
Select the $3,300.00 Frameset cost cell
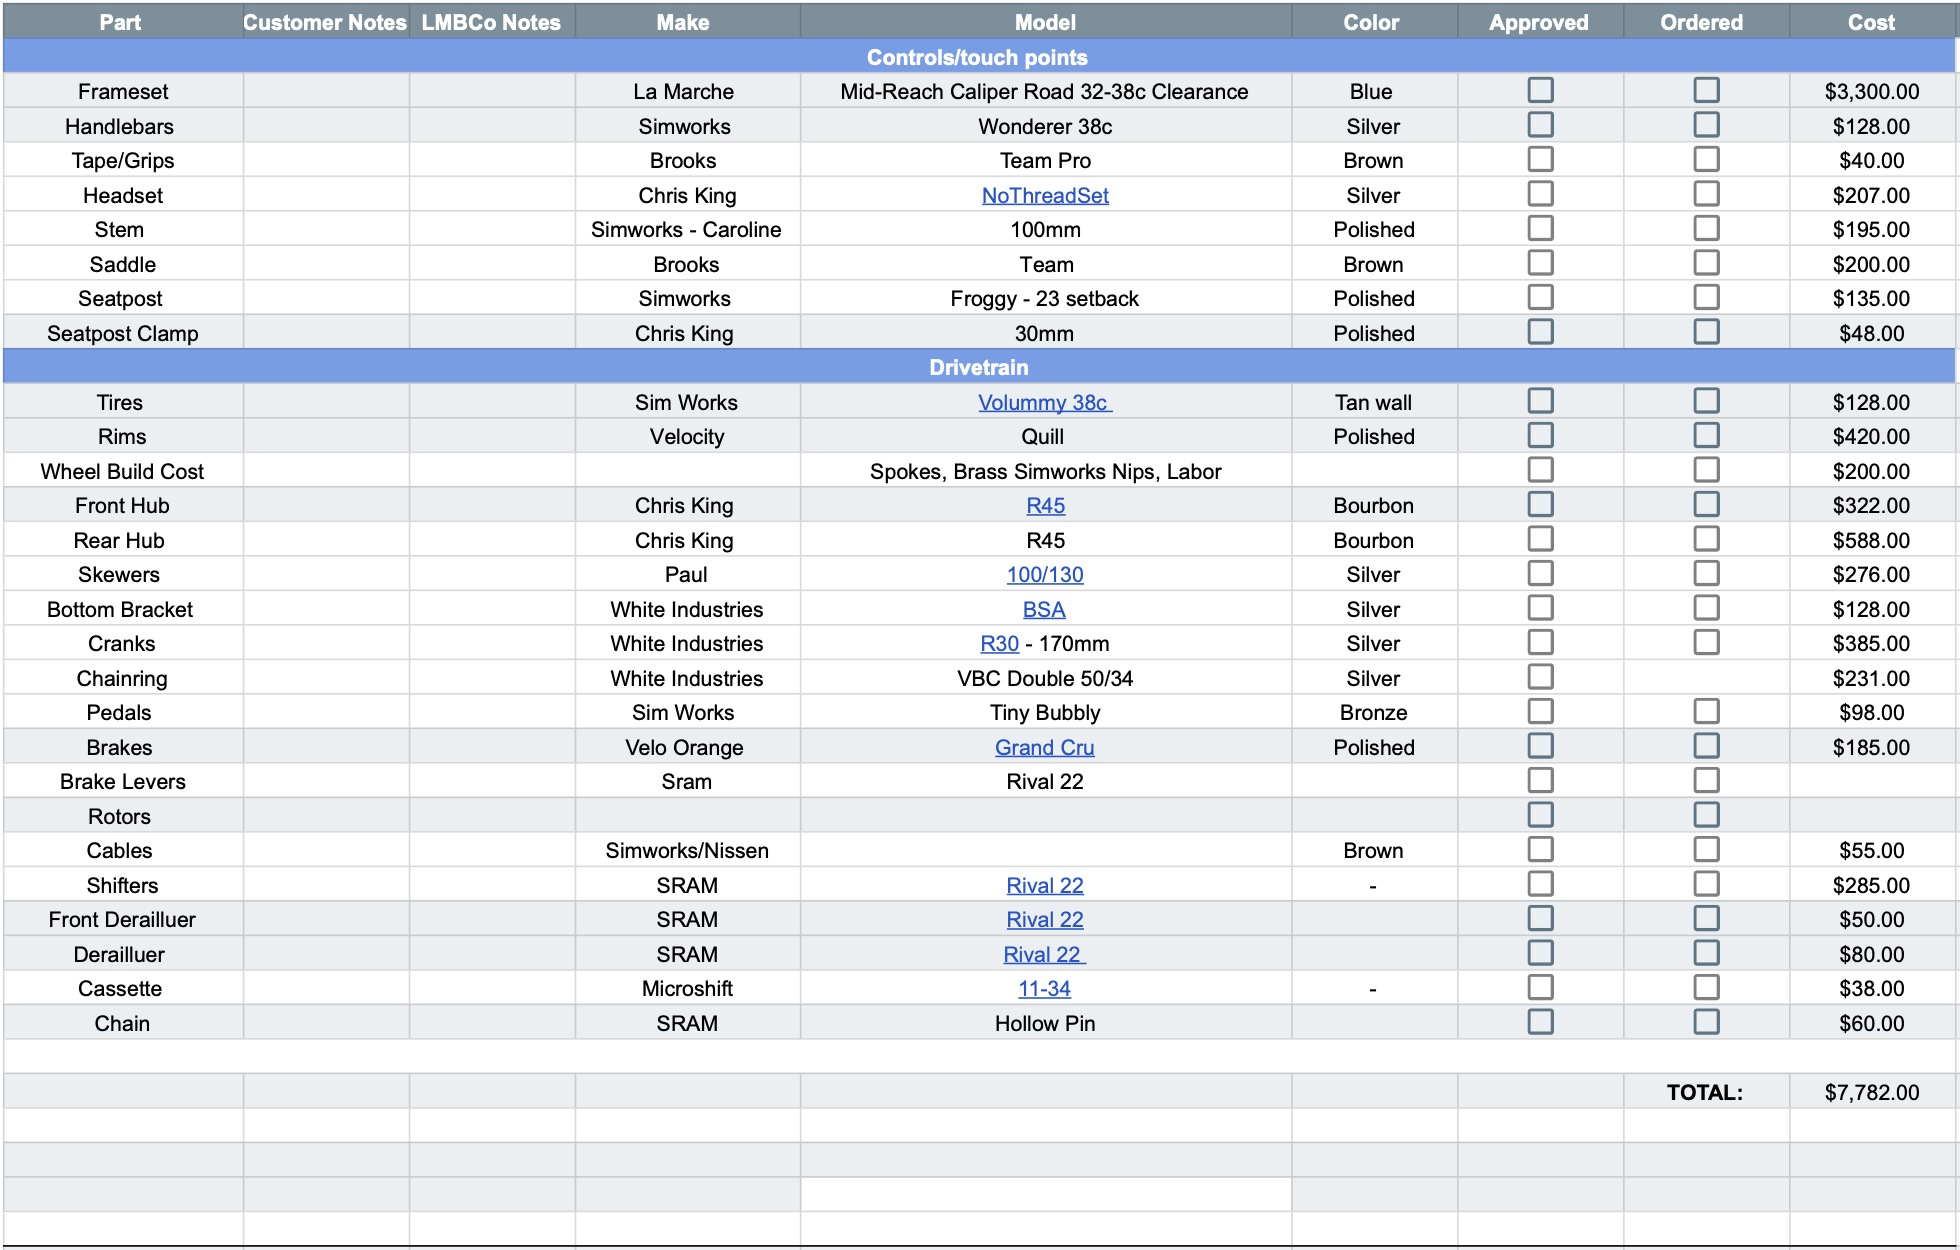[1872, 91]
